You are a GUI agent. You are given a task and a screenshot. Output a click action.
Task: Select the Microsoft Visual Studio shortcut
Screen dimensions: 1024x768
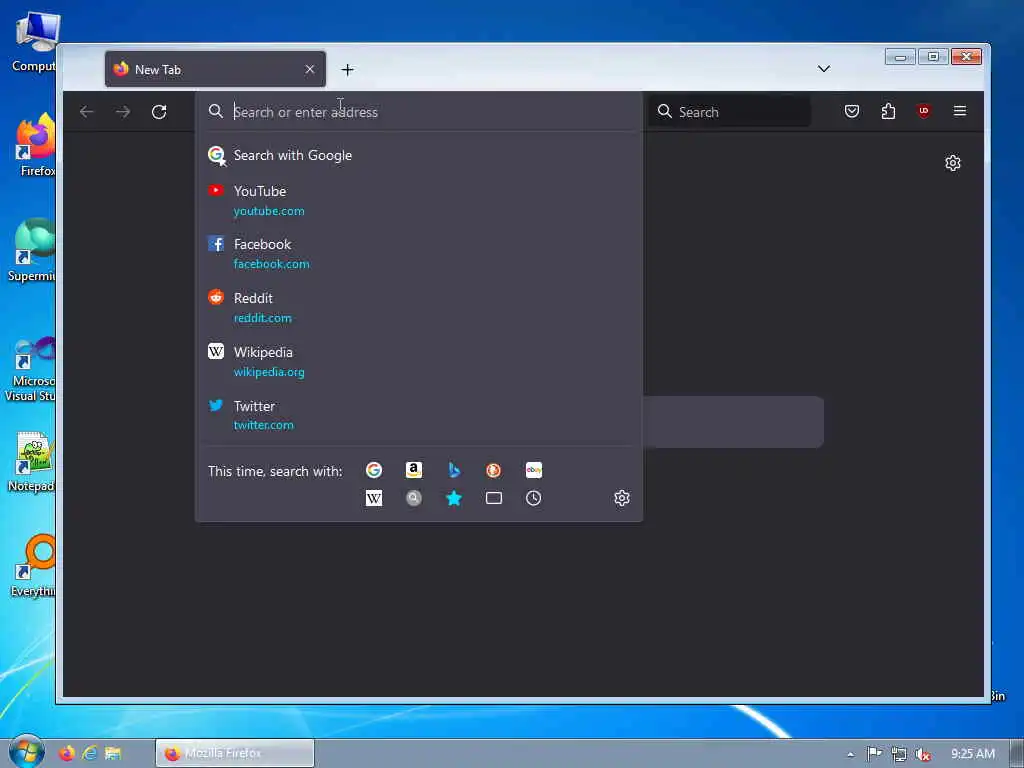[x=31, y=369]
